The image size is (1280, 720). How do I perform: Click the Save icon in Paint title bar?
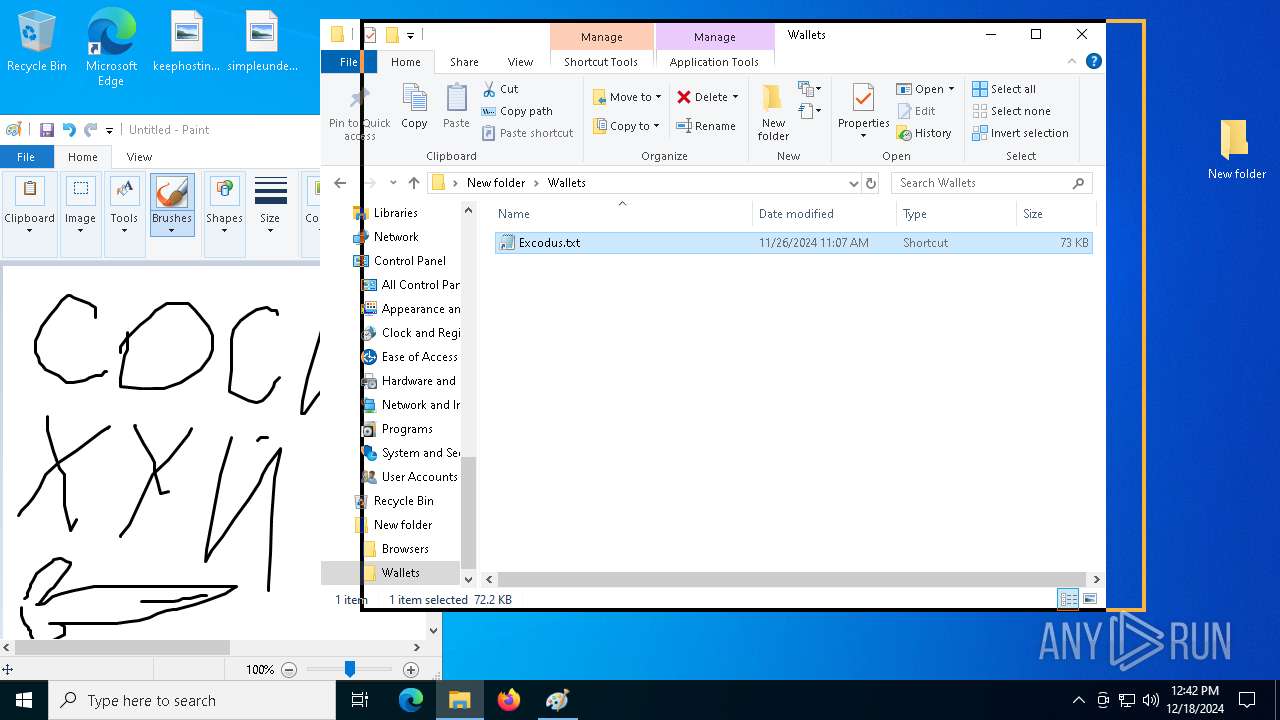coord(46,130)
